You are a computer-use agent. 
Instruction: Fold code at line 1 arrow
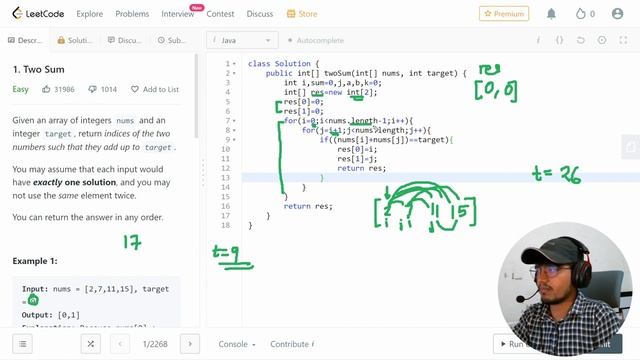pyautogui.click(x=234, y=64)
